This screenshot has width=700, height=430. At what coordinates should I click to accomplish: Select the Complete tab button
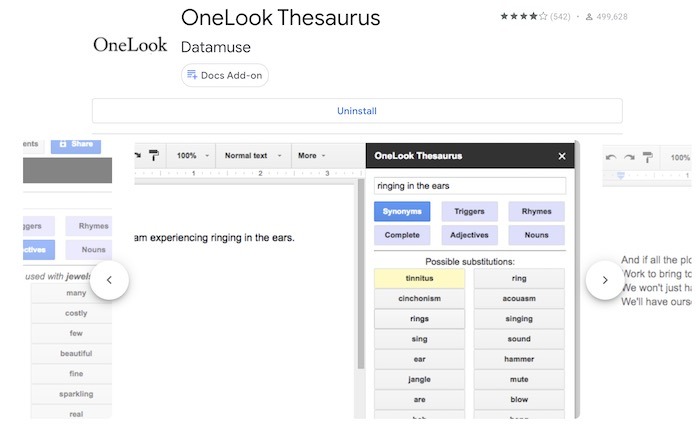[402, 235]
